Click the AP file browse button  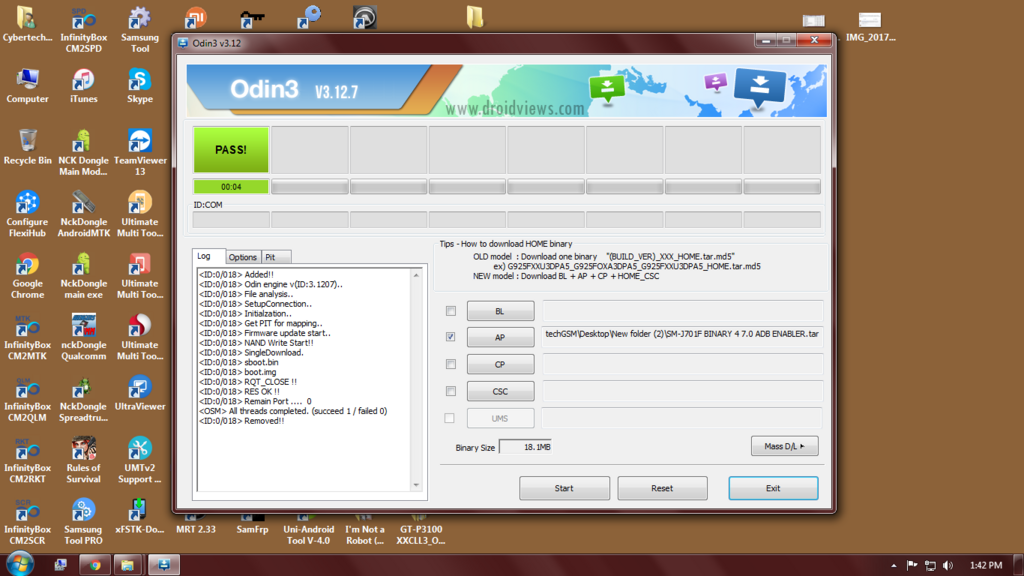coord(500,337)
